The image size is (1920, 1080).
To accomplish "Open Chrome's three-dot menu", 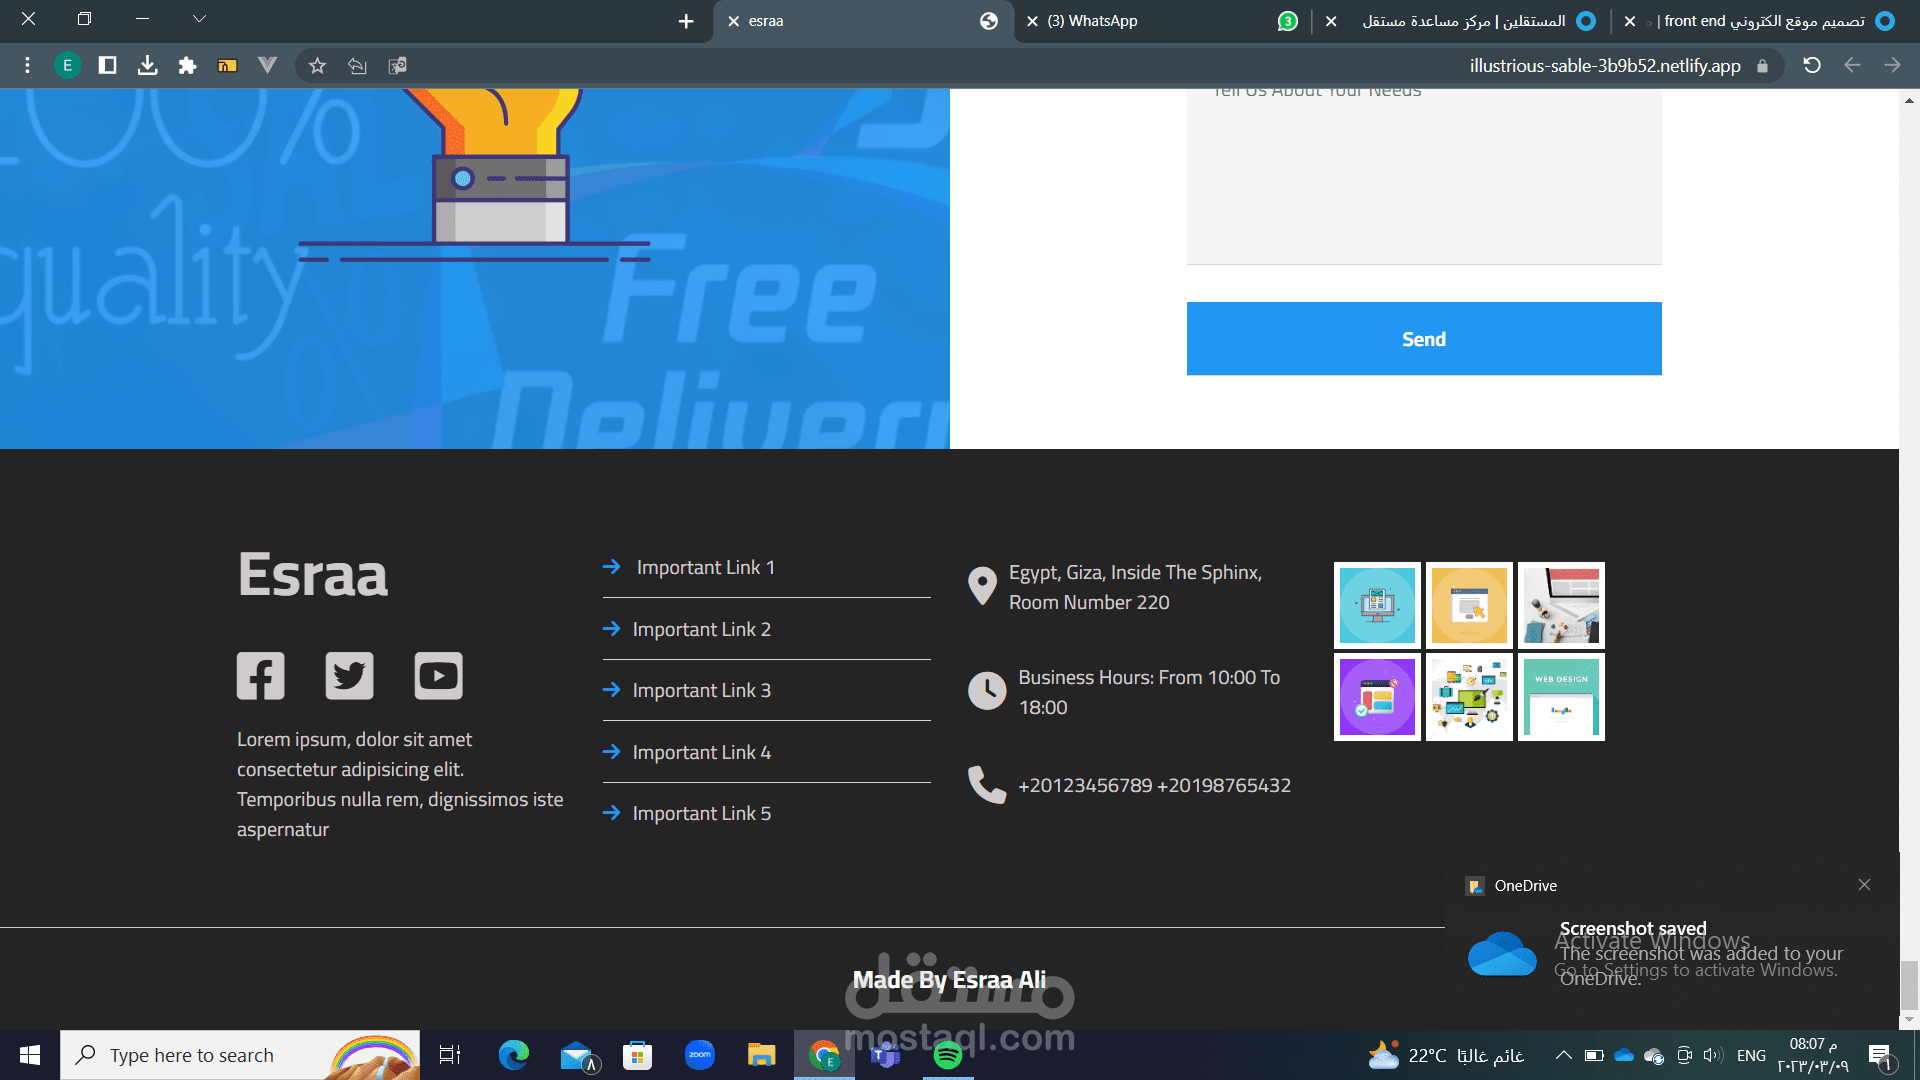I will 27,66.
